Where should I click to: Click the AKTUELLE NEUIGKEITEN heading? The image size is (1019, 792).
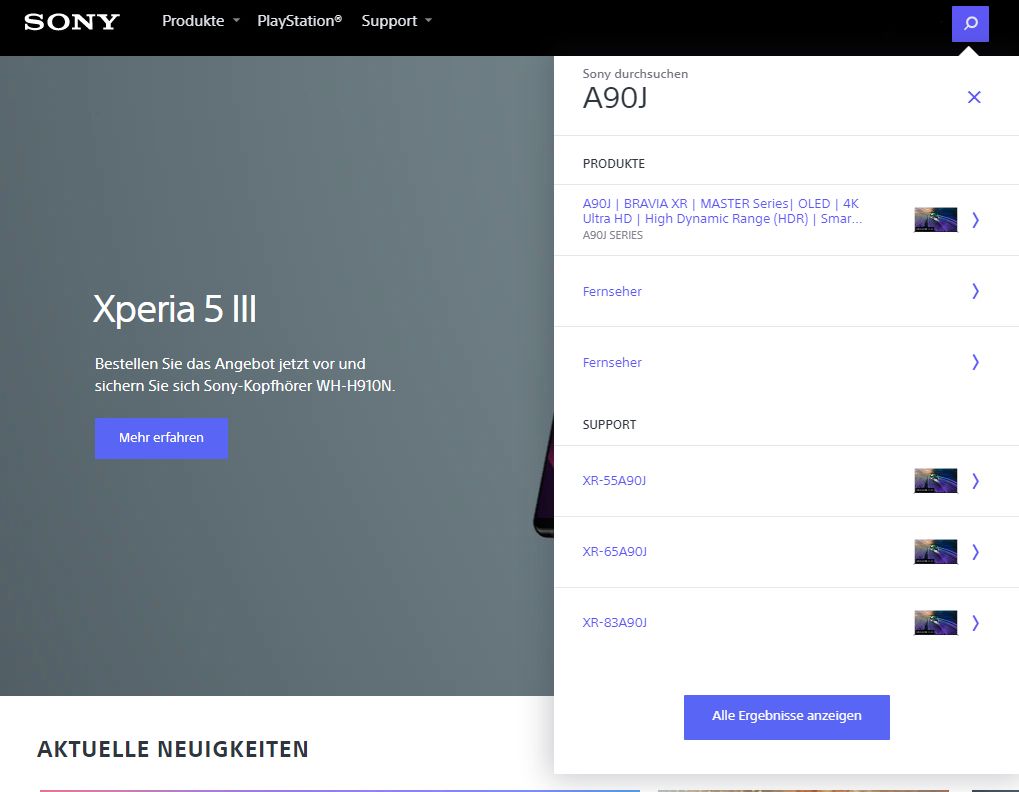tap(173, 748)
